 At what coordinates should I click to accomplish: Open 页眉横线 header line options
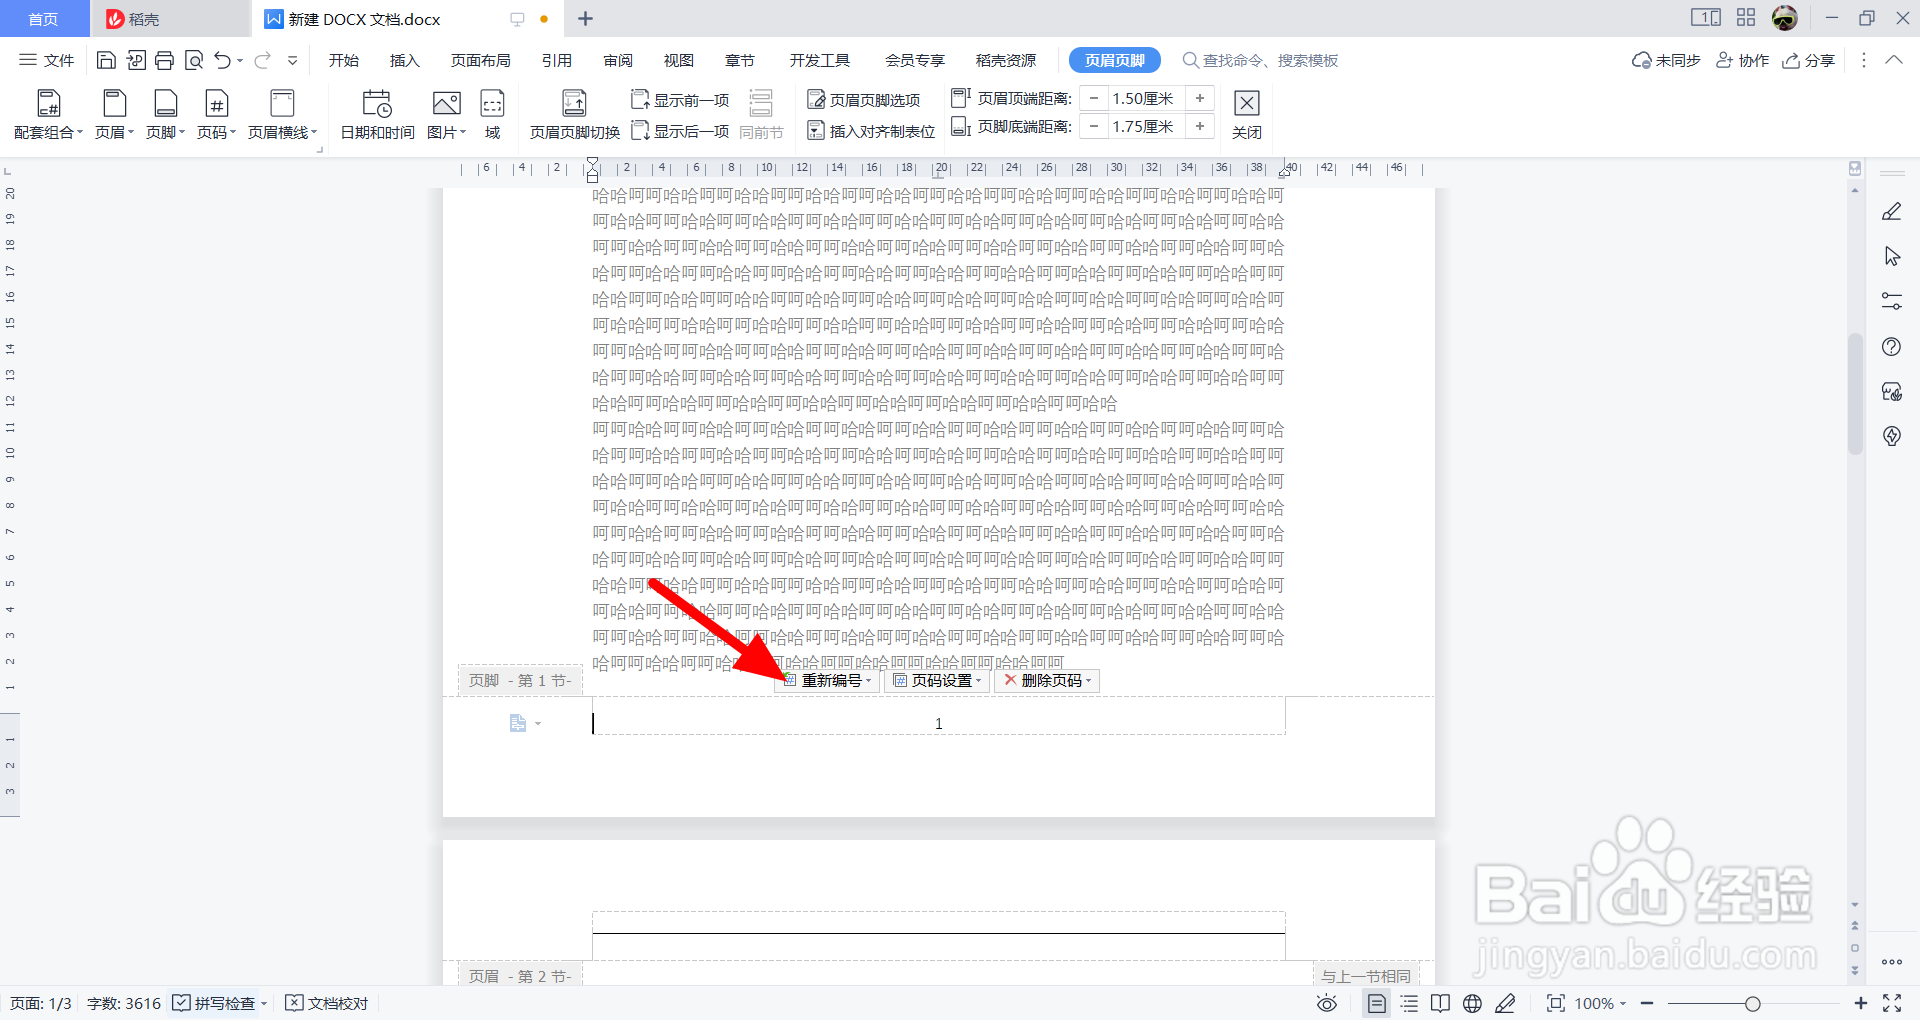click(283, 114)
